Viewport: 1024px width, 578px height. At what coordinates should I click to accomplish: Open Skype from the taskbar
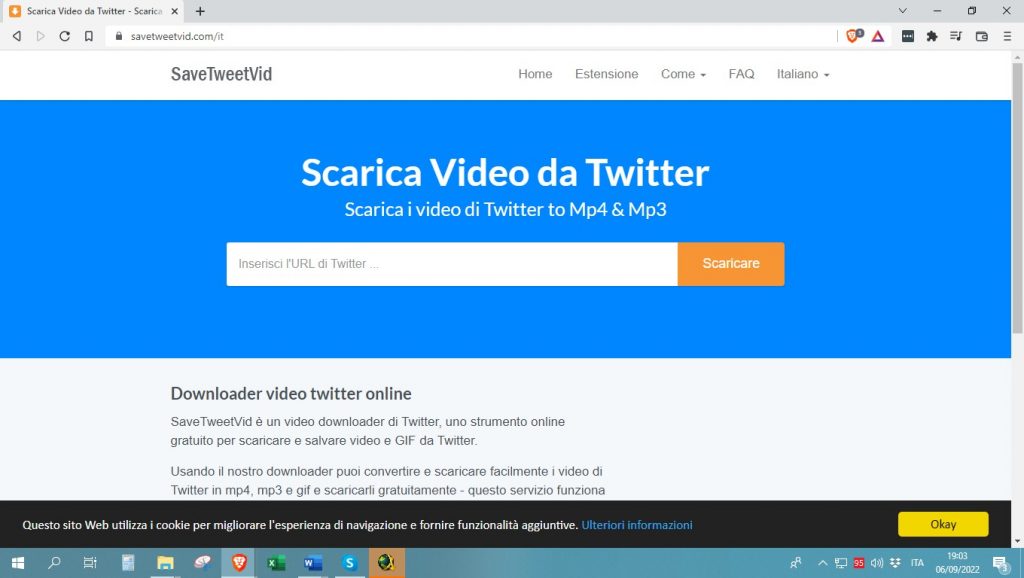point(349,563)
